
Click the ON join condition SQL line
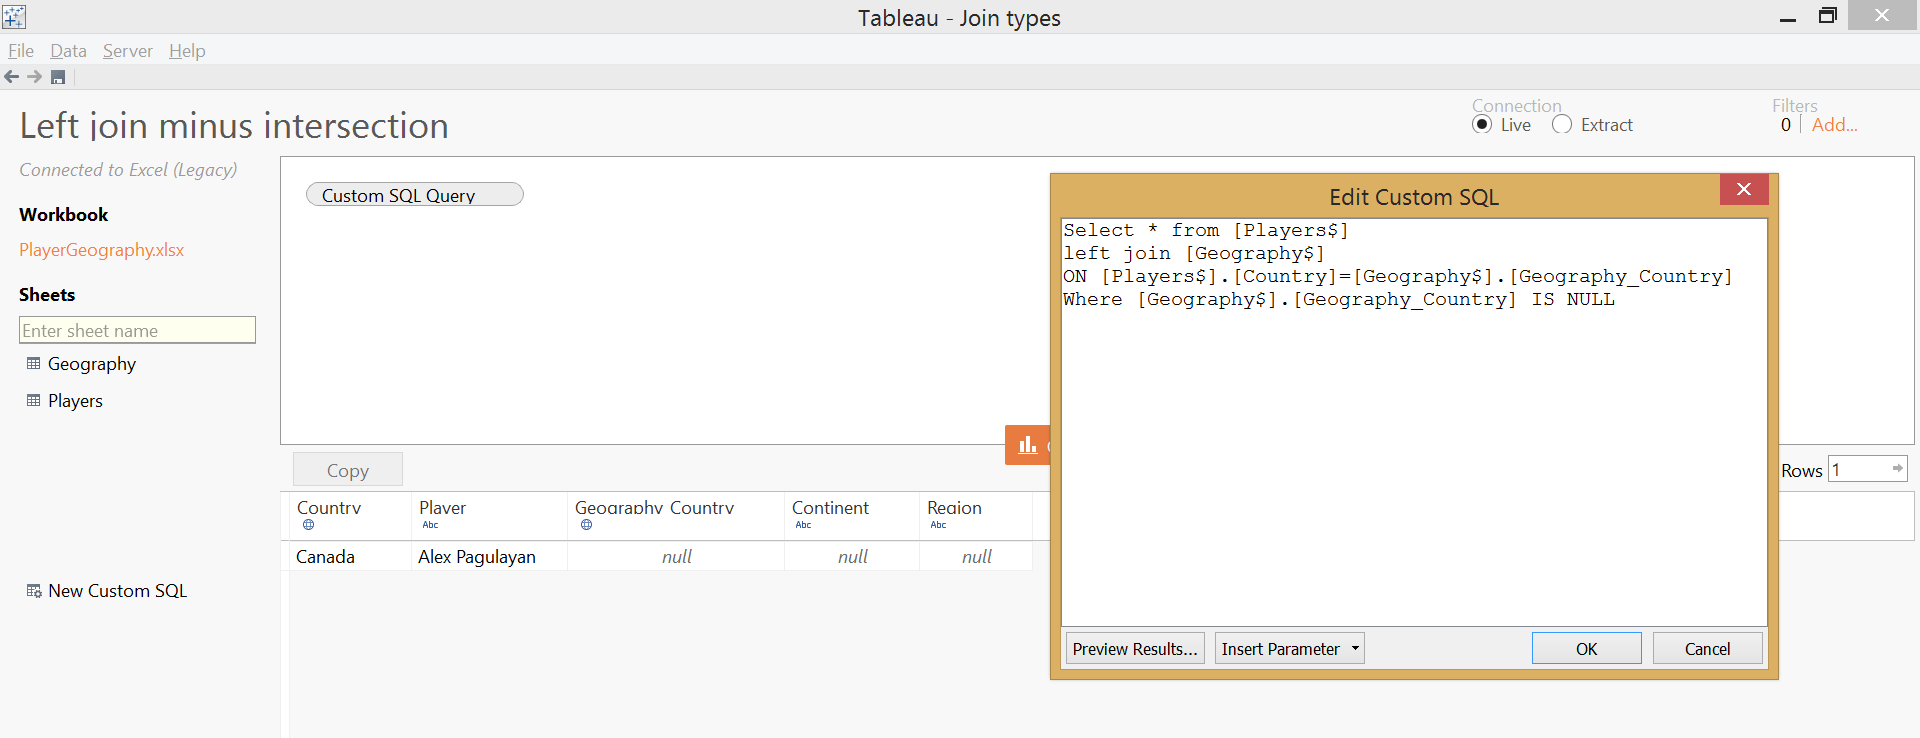(x=1398, y=276)
